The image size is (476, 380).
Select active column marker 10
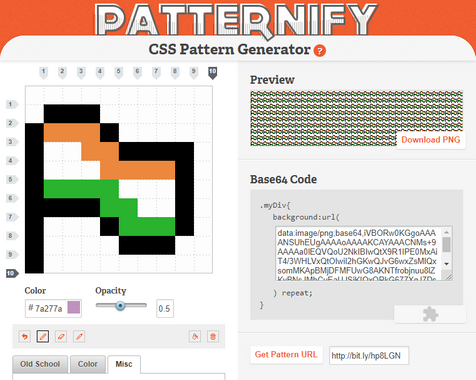213,72
